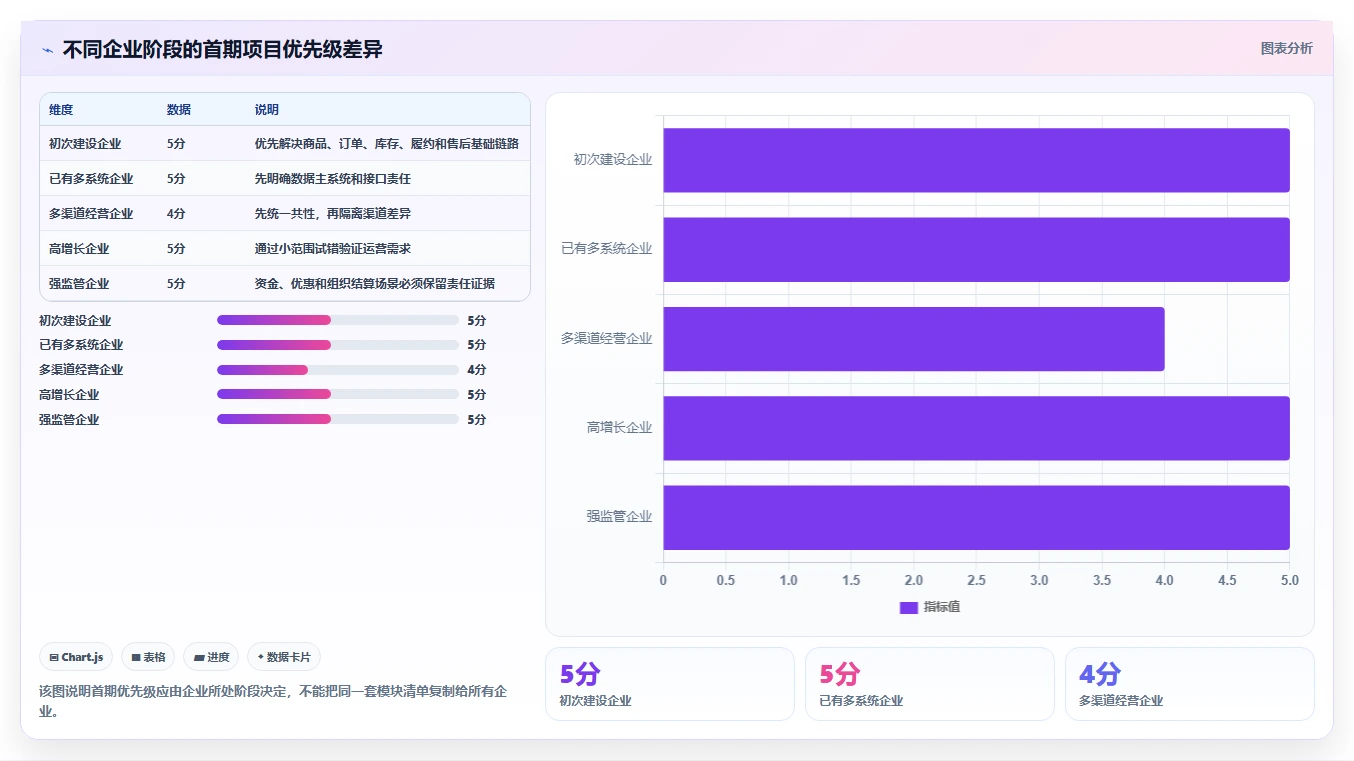Click the 4分 cell in the table
The width and height of the screenshot is (1354, 761).
tap(176, 214)
